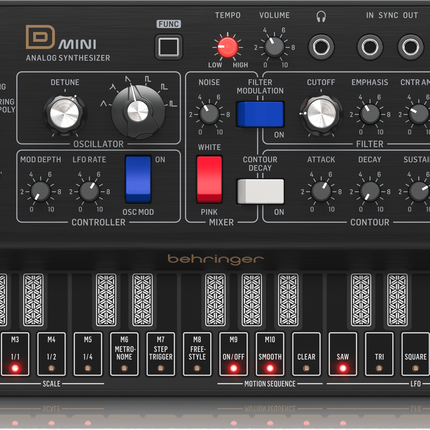Image resolution: width=430 pixels, height=430 pixels.
Task: Click the SYNC IN jack
Action: (370, 47)
